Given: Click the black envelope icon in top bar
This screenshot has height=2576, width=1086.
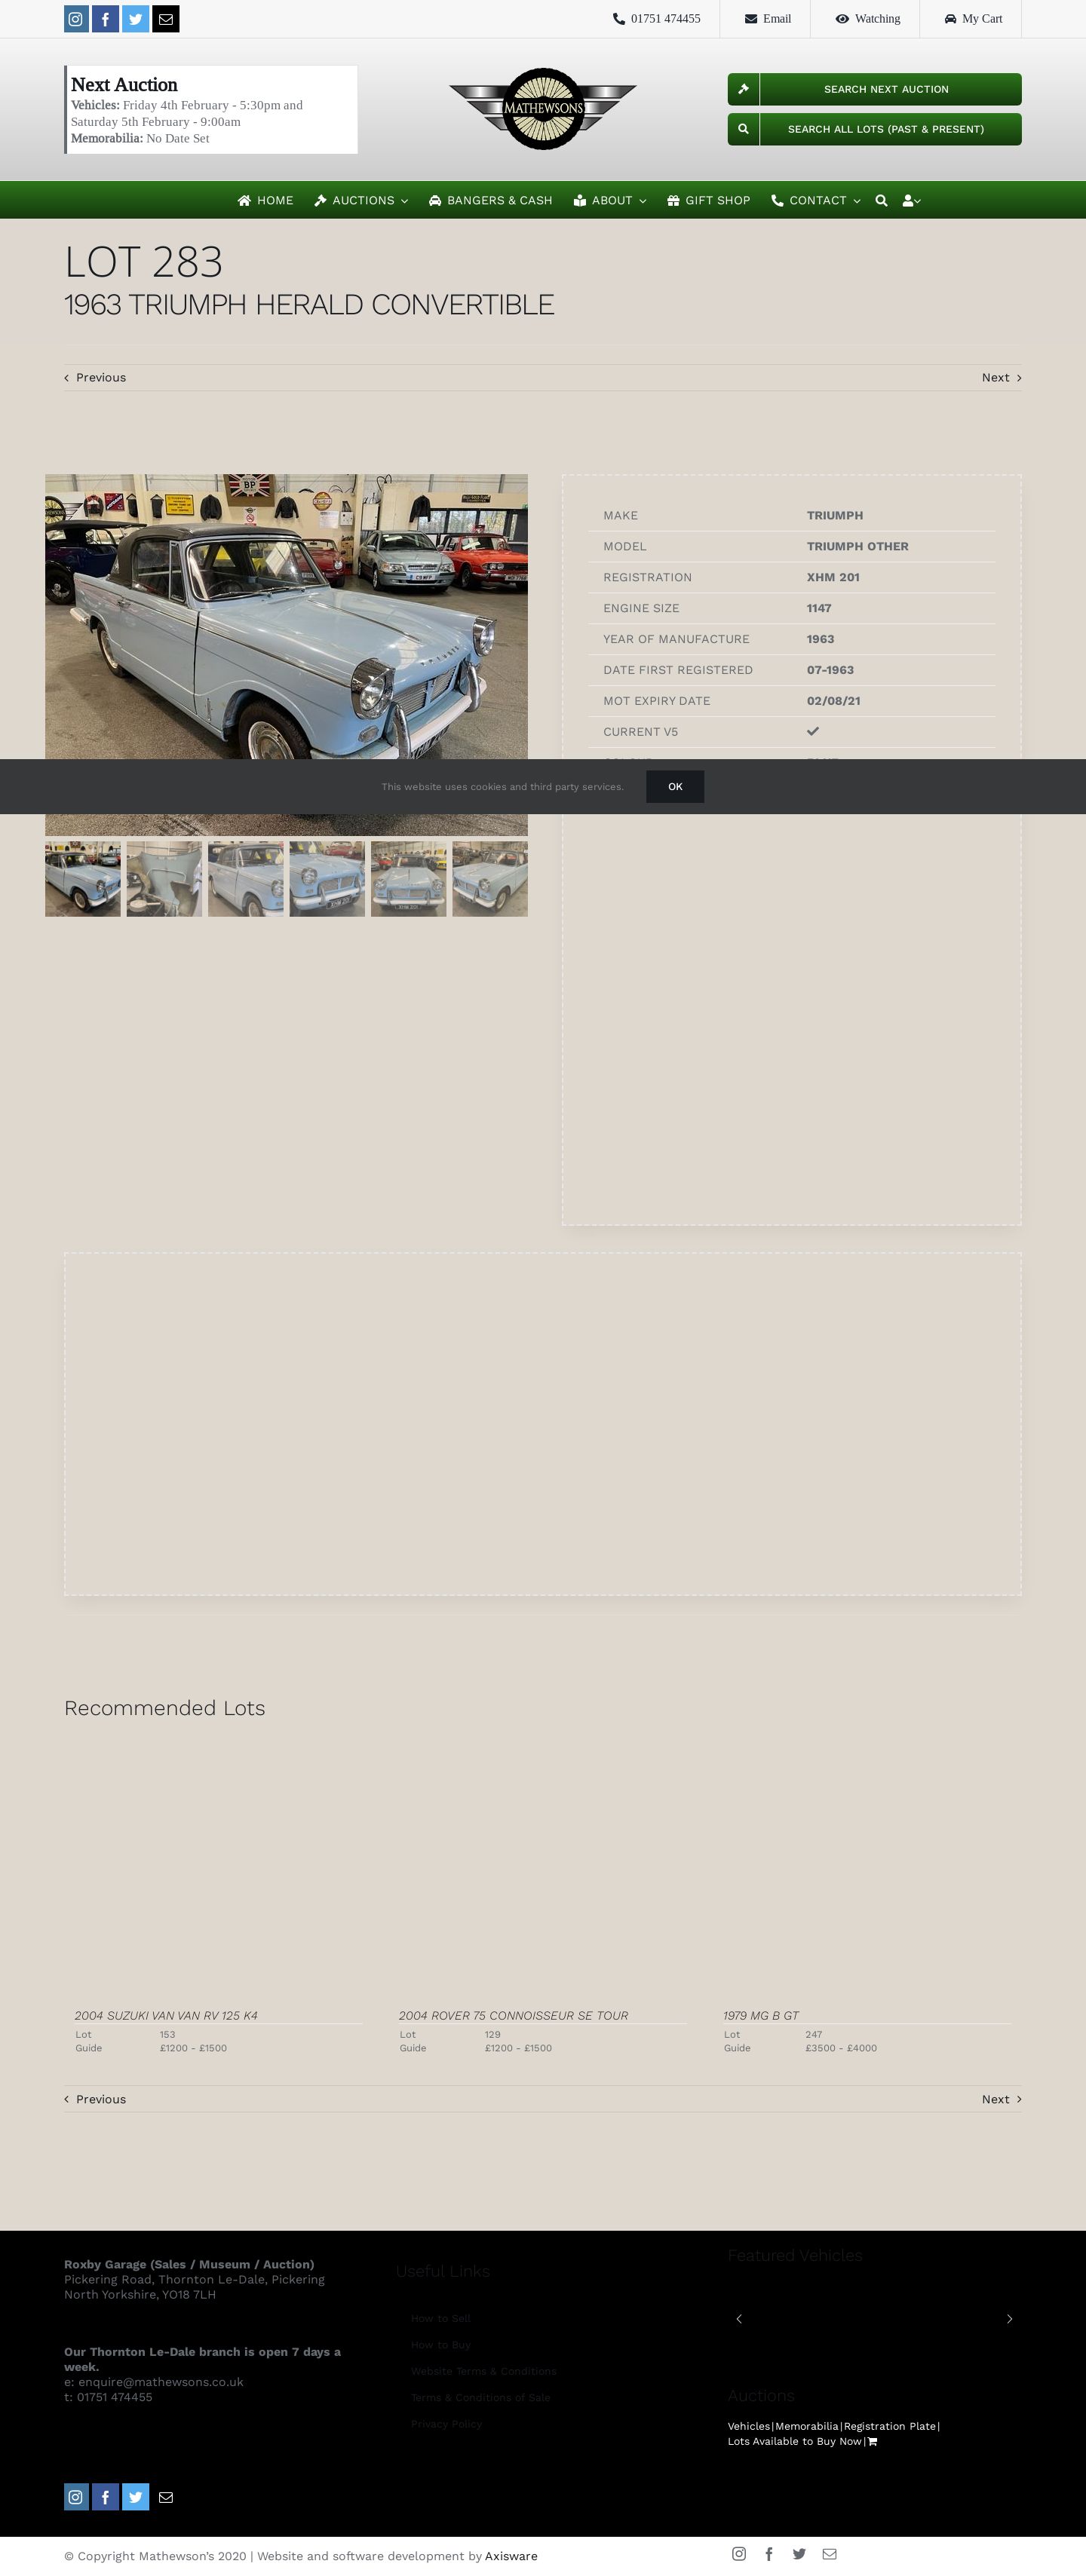Looking at the screenshot, I should pyautogui.click(x=166, y=19).
